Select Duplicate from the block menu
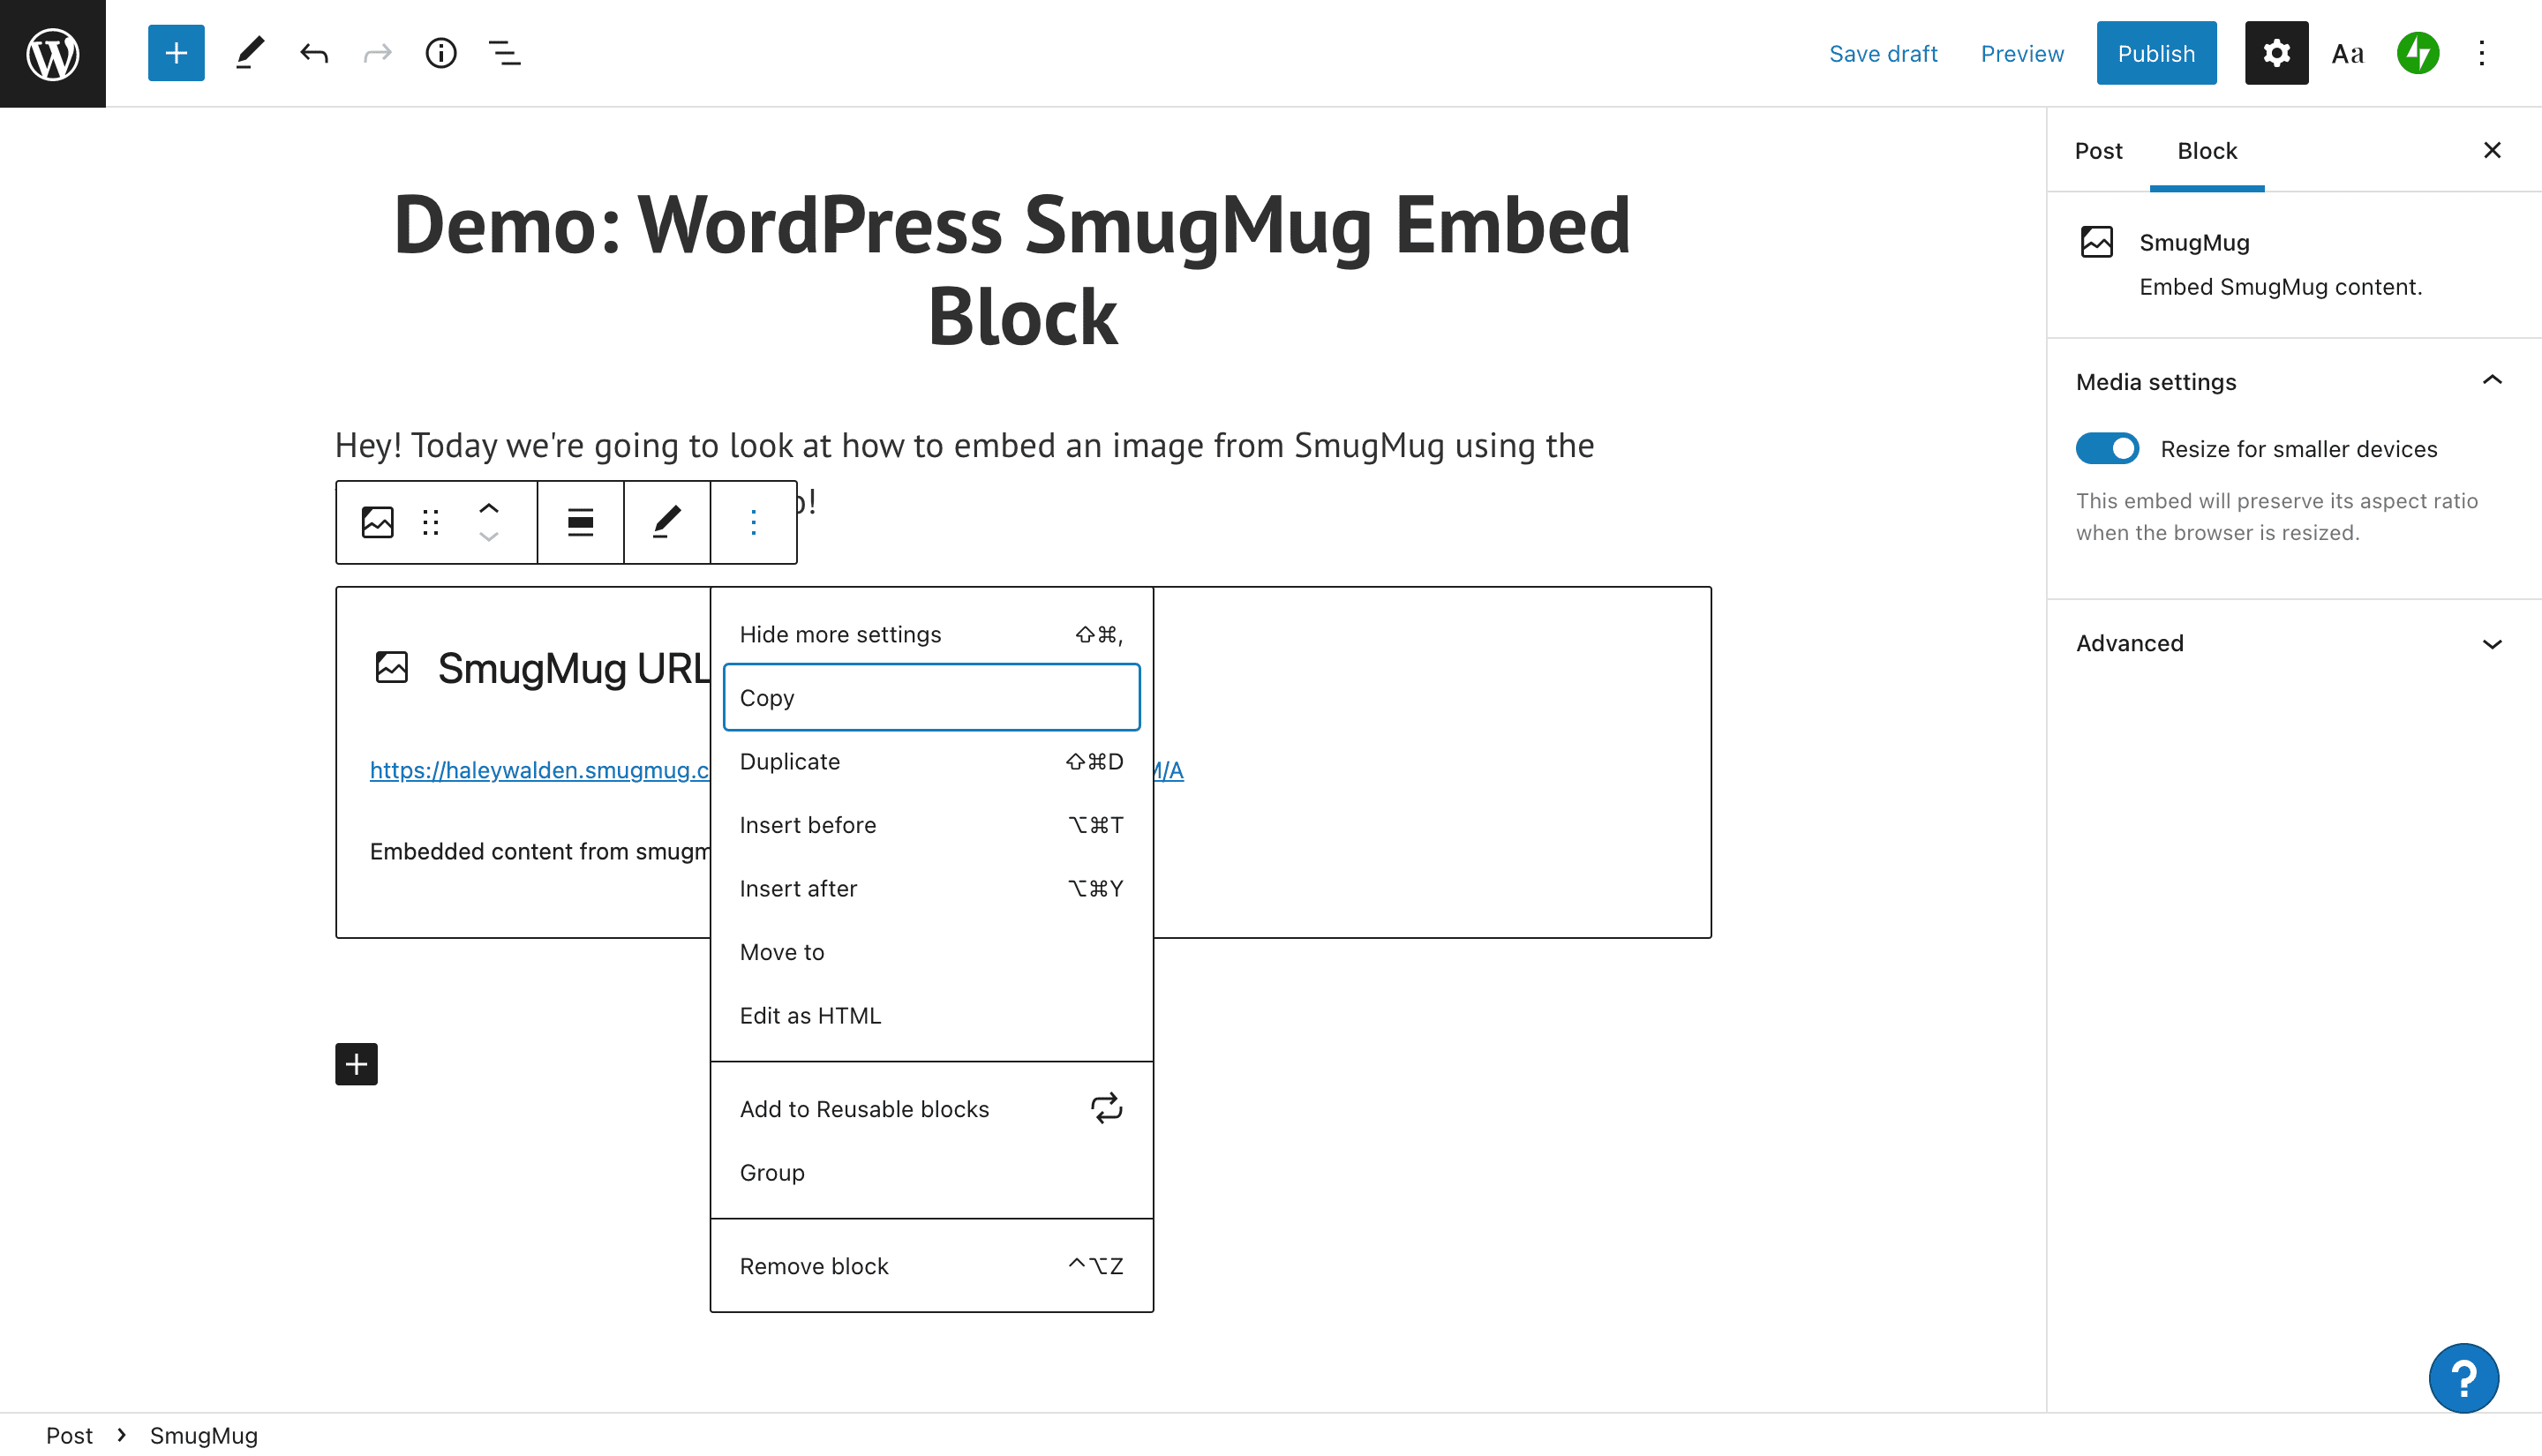 931,761
